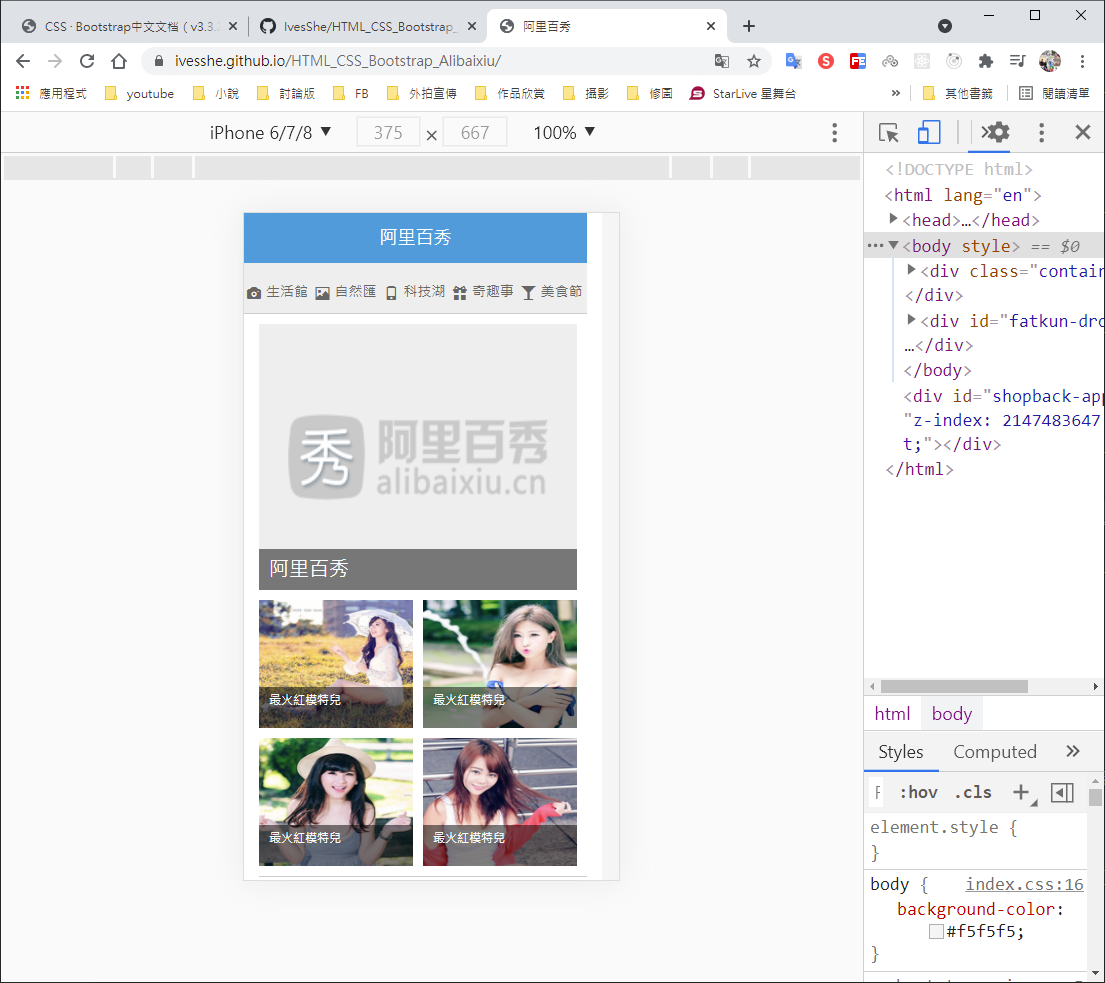Close the DevTools panel
This screenshot has width=1105, height=983.
(1083, 132)
